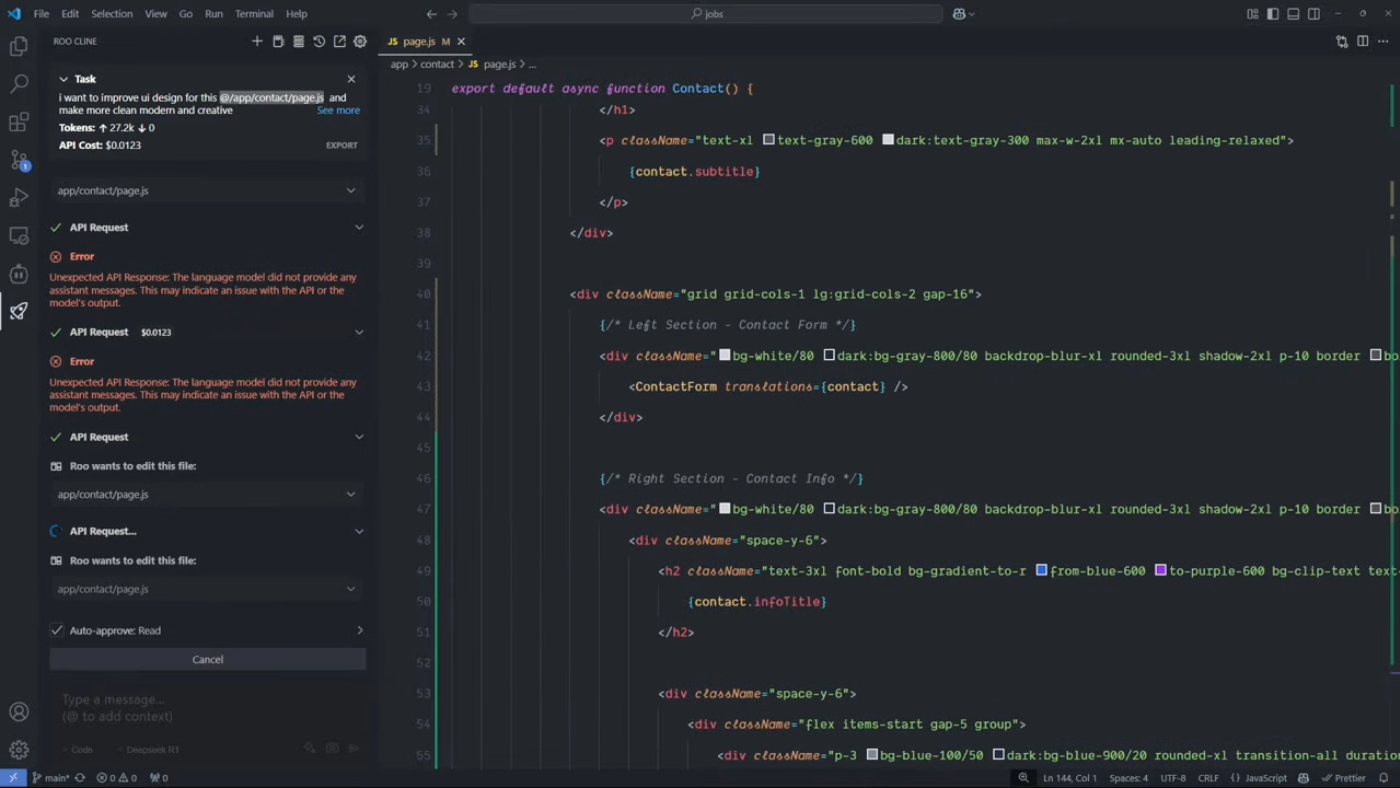Click from-blue-600 color swatch
The image size is (1400, 788).
[1041, 570]
